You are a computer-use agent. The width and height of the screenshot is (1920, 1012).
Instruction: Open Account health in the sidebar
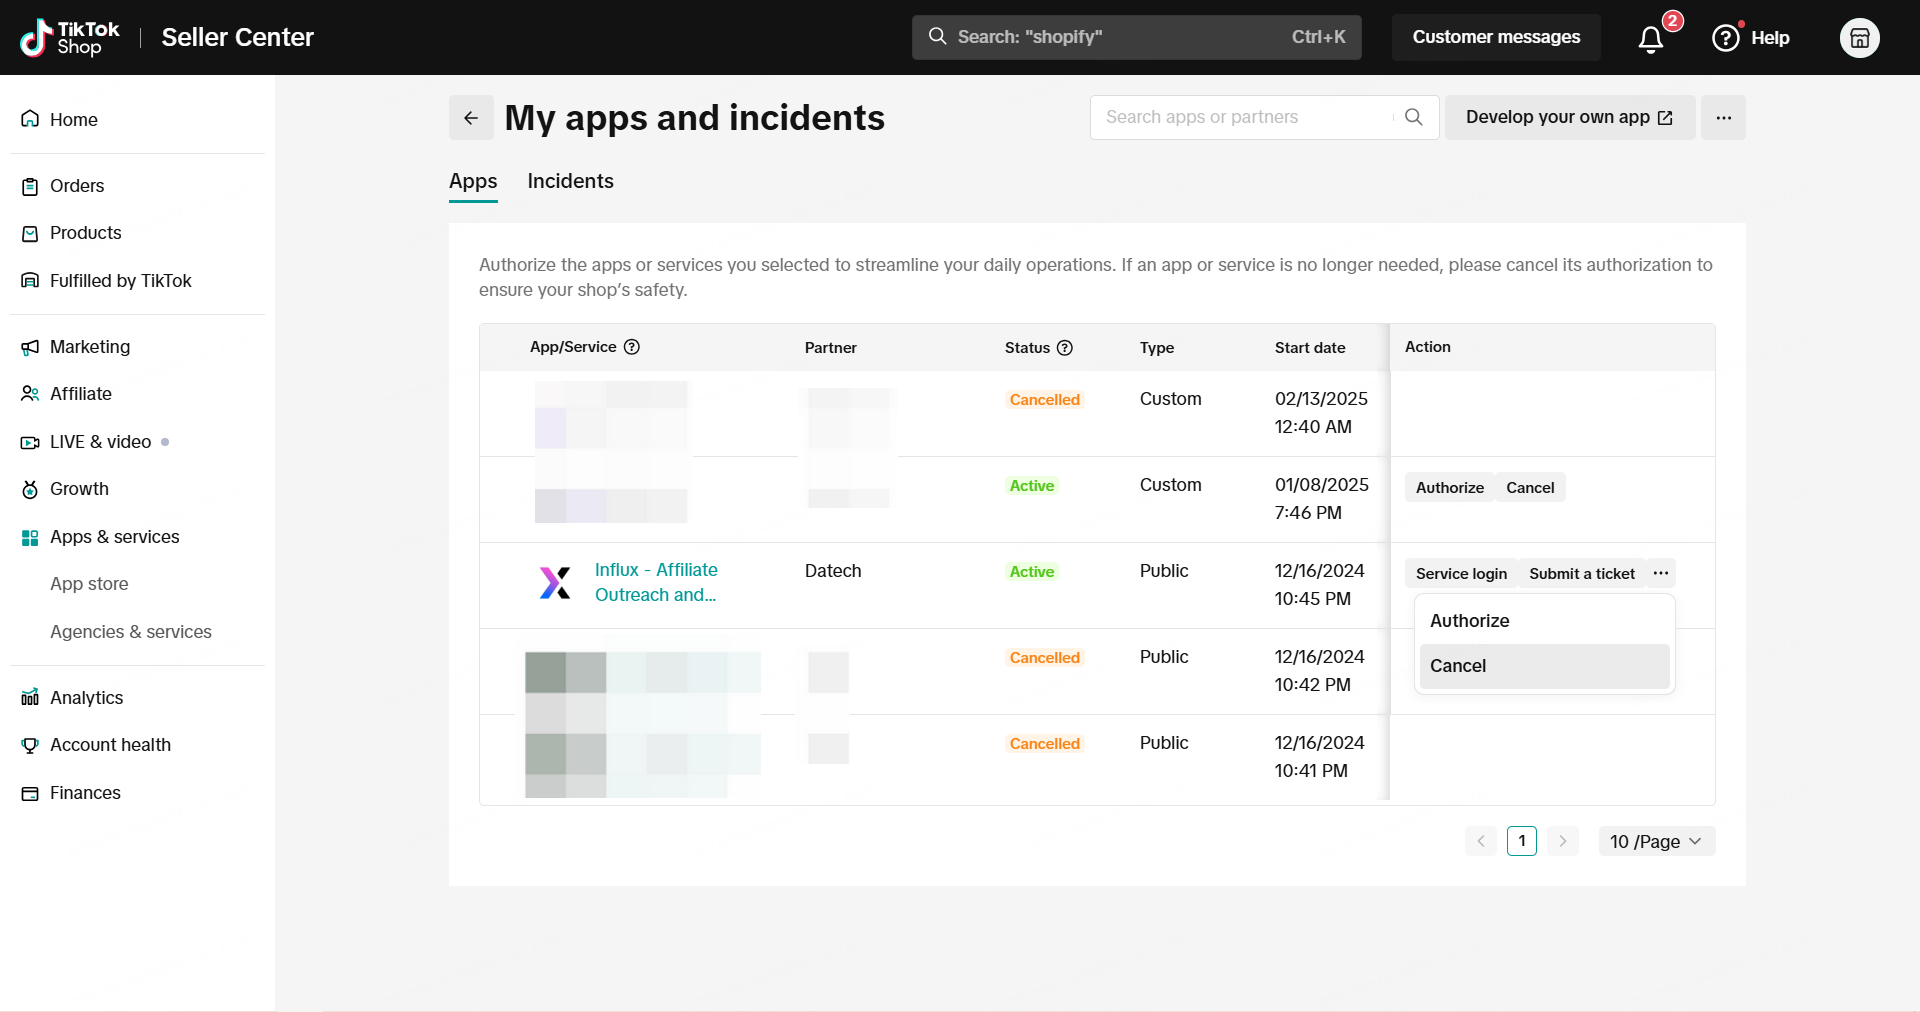click(x=110, y=745)
